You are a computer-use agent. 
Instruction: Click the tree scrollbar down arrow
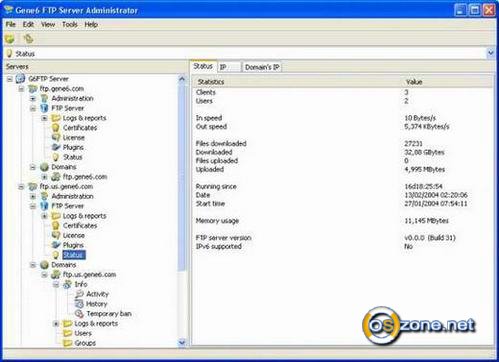182,342
